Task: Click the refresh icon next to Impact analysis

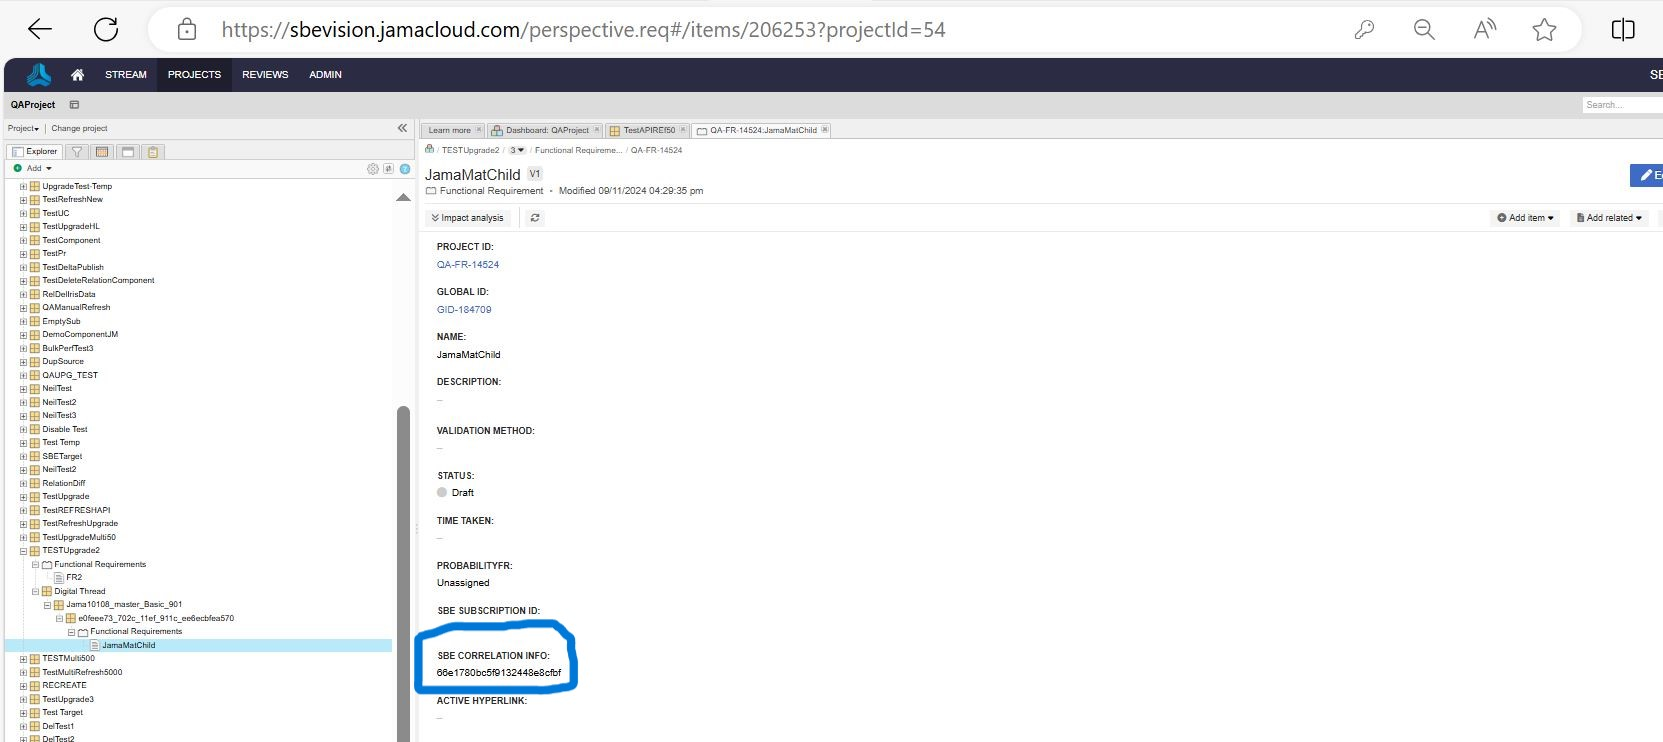Action: click(x=535, y=218)
